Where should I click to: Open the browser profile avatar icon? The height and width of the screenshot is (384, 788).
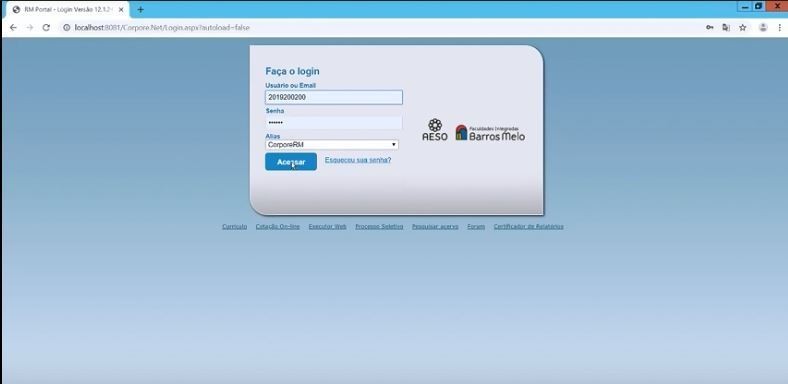(763, 28)
